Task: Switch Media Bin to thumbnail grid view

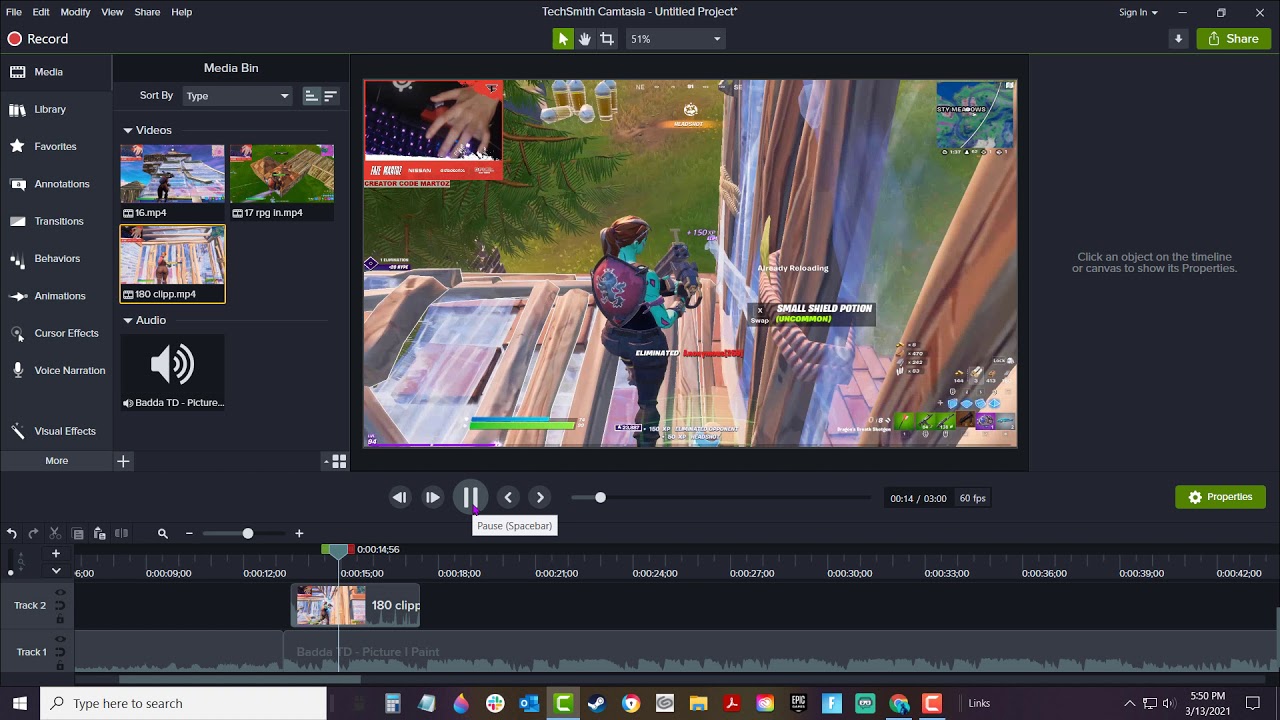Action: (x=339, y=461)
